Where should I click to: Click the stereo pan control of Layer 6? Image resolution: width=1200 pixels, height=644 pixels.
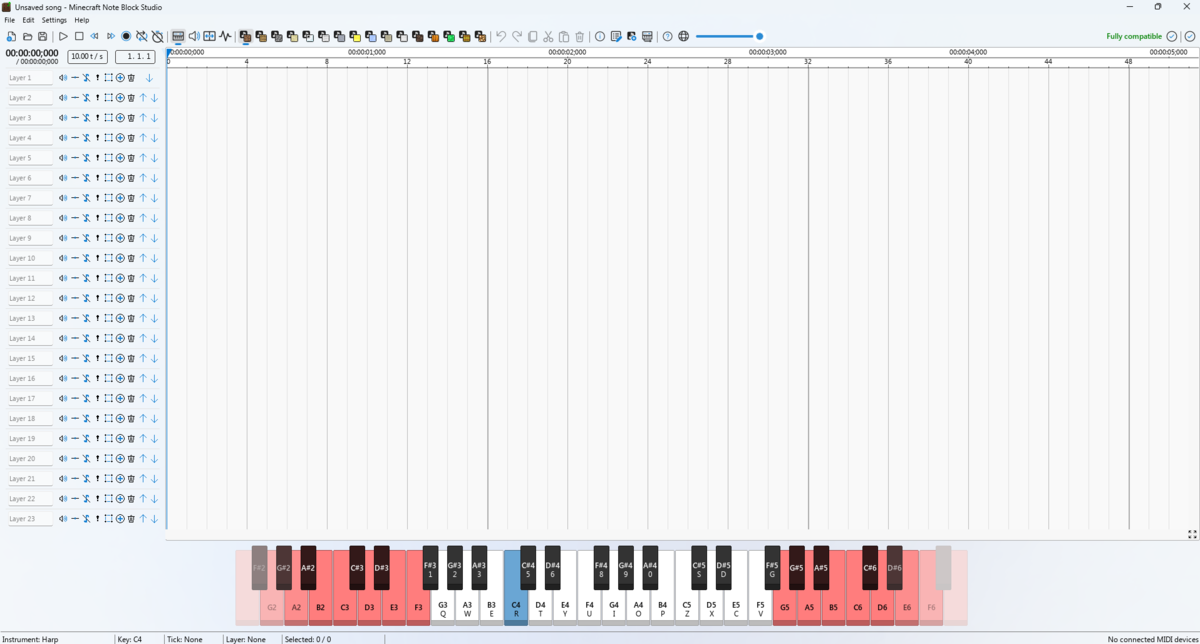(75, 178)
